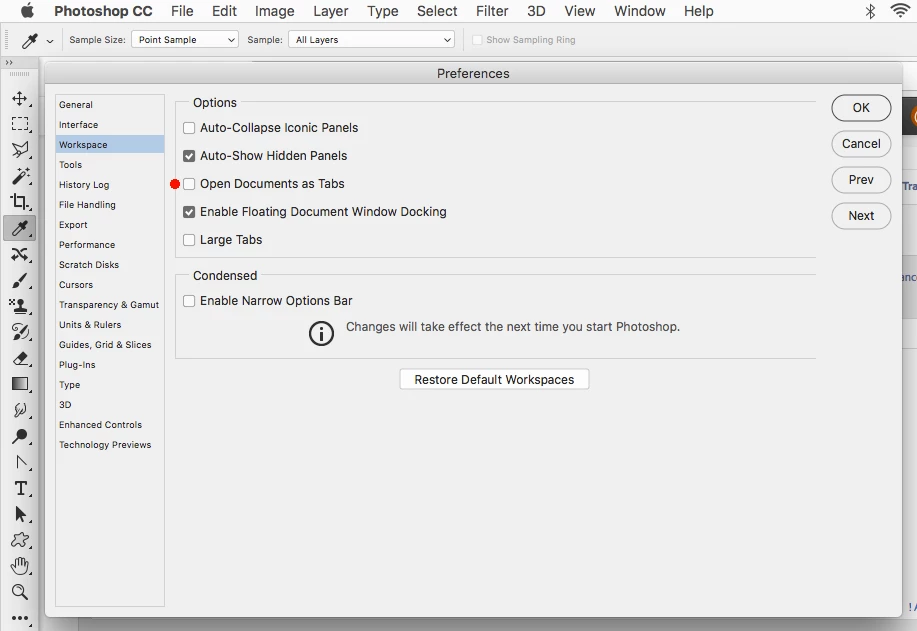Open the Filter menu
The image size is (917, 631).
[x=492, y=11]
